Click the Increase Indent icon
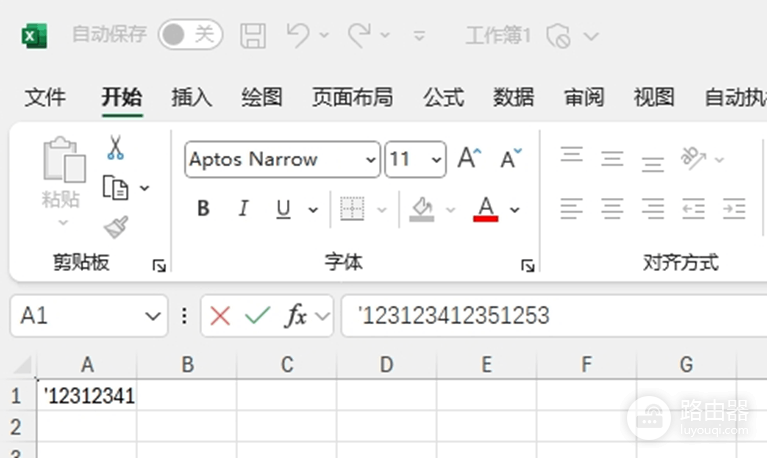The height and width of the screenshot is (458, 767). 734,209
